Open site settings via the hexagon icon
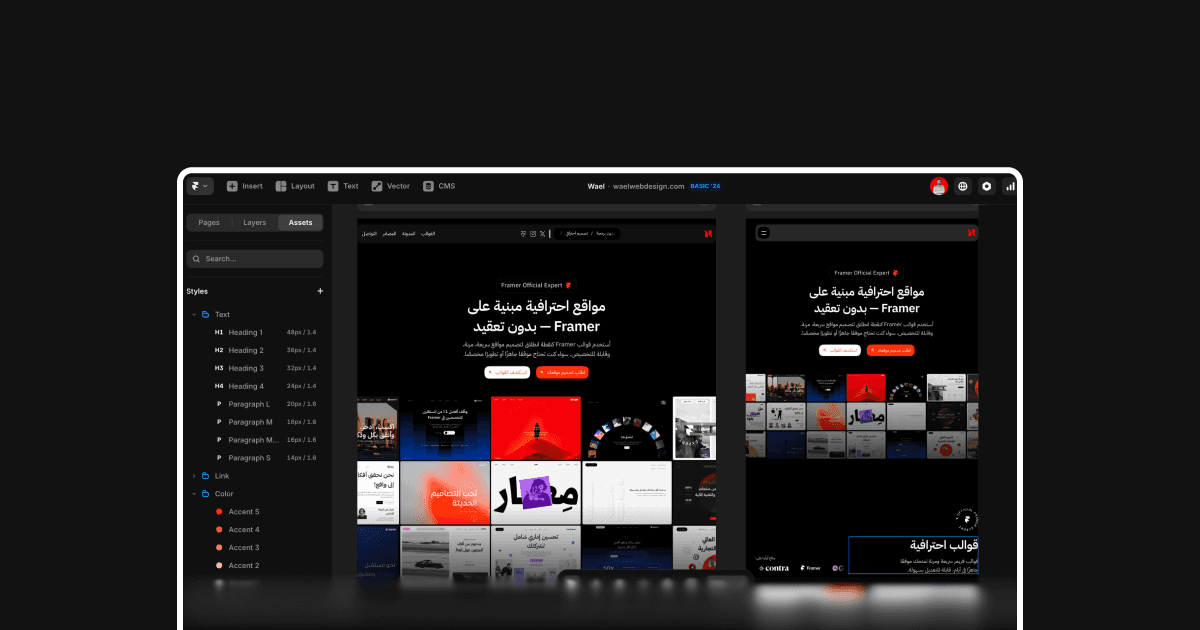This screenshot has width=1200, height=630. [x=987, y=186]
